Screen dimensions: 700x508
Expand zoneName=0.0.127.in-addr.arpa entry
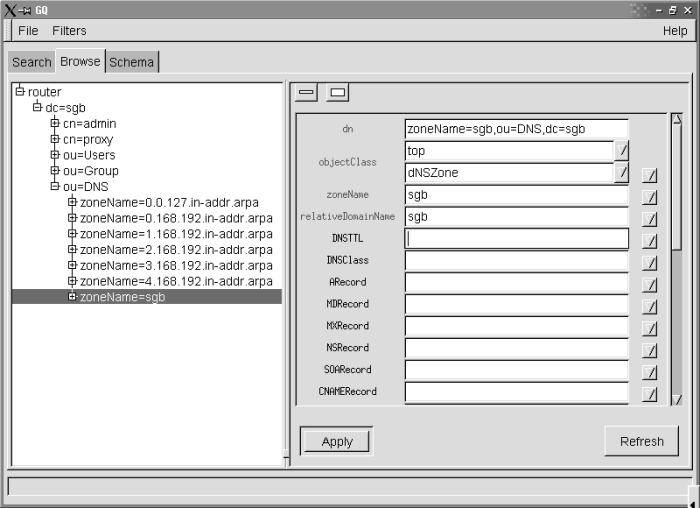tap(72, 203)
